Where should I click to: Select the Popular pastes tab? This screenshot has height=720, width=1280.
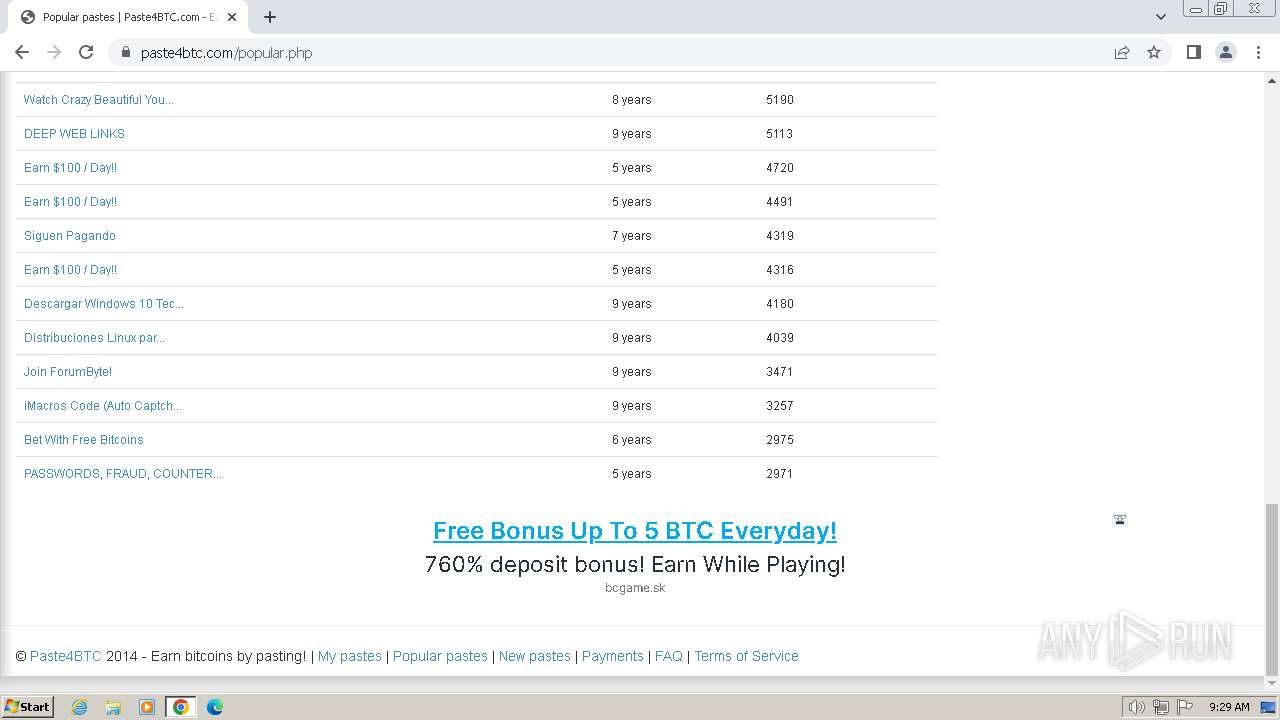[x=128, y=17]
